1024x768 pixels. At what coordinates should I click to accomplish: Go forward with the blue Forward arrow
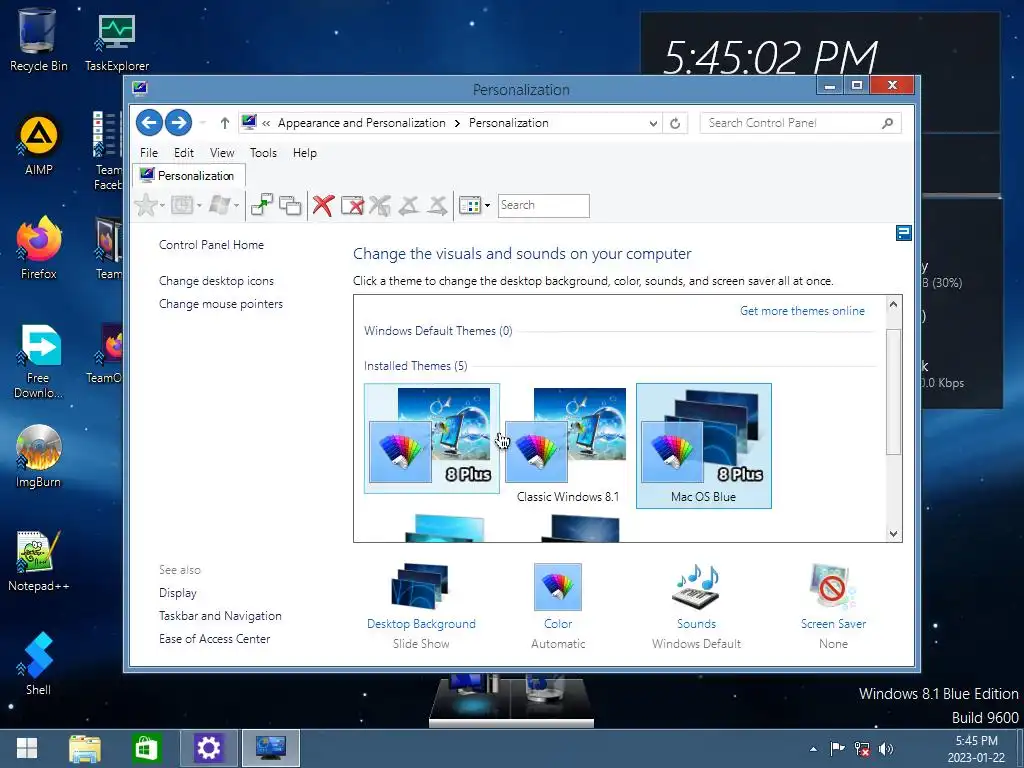coord(178,122)
